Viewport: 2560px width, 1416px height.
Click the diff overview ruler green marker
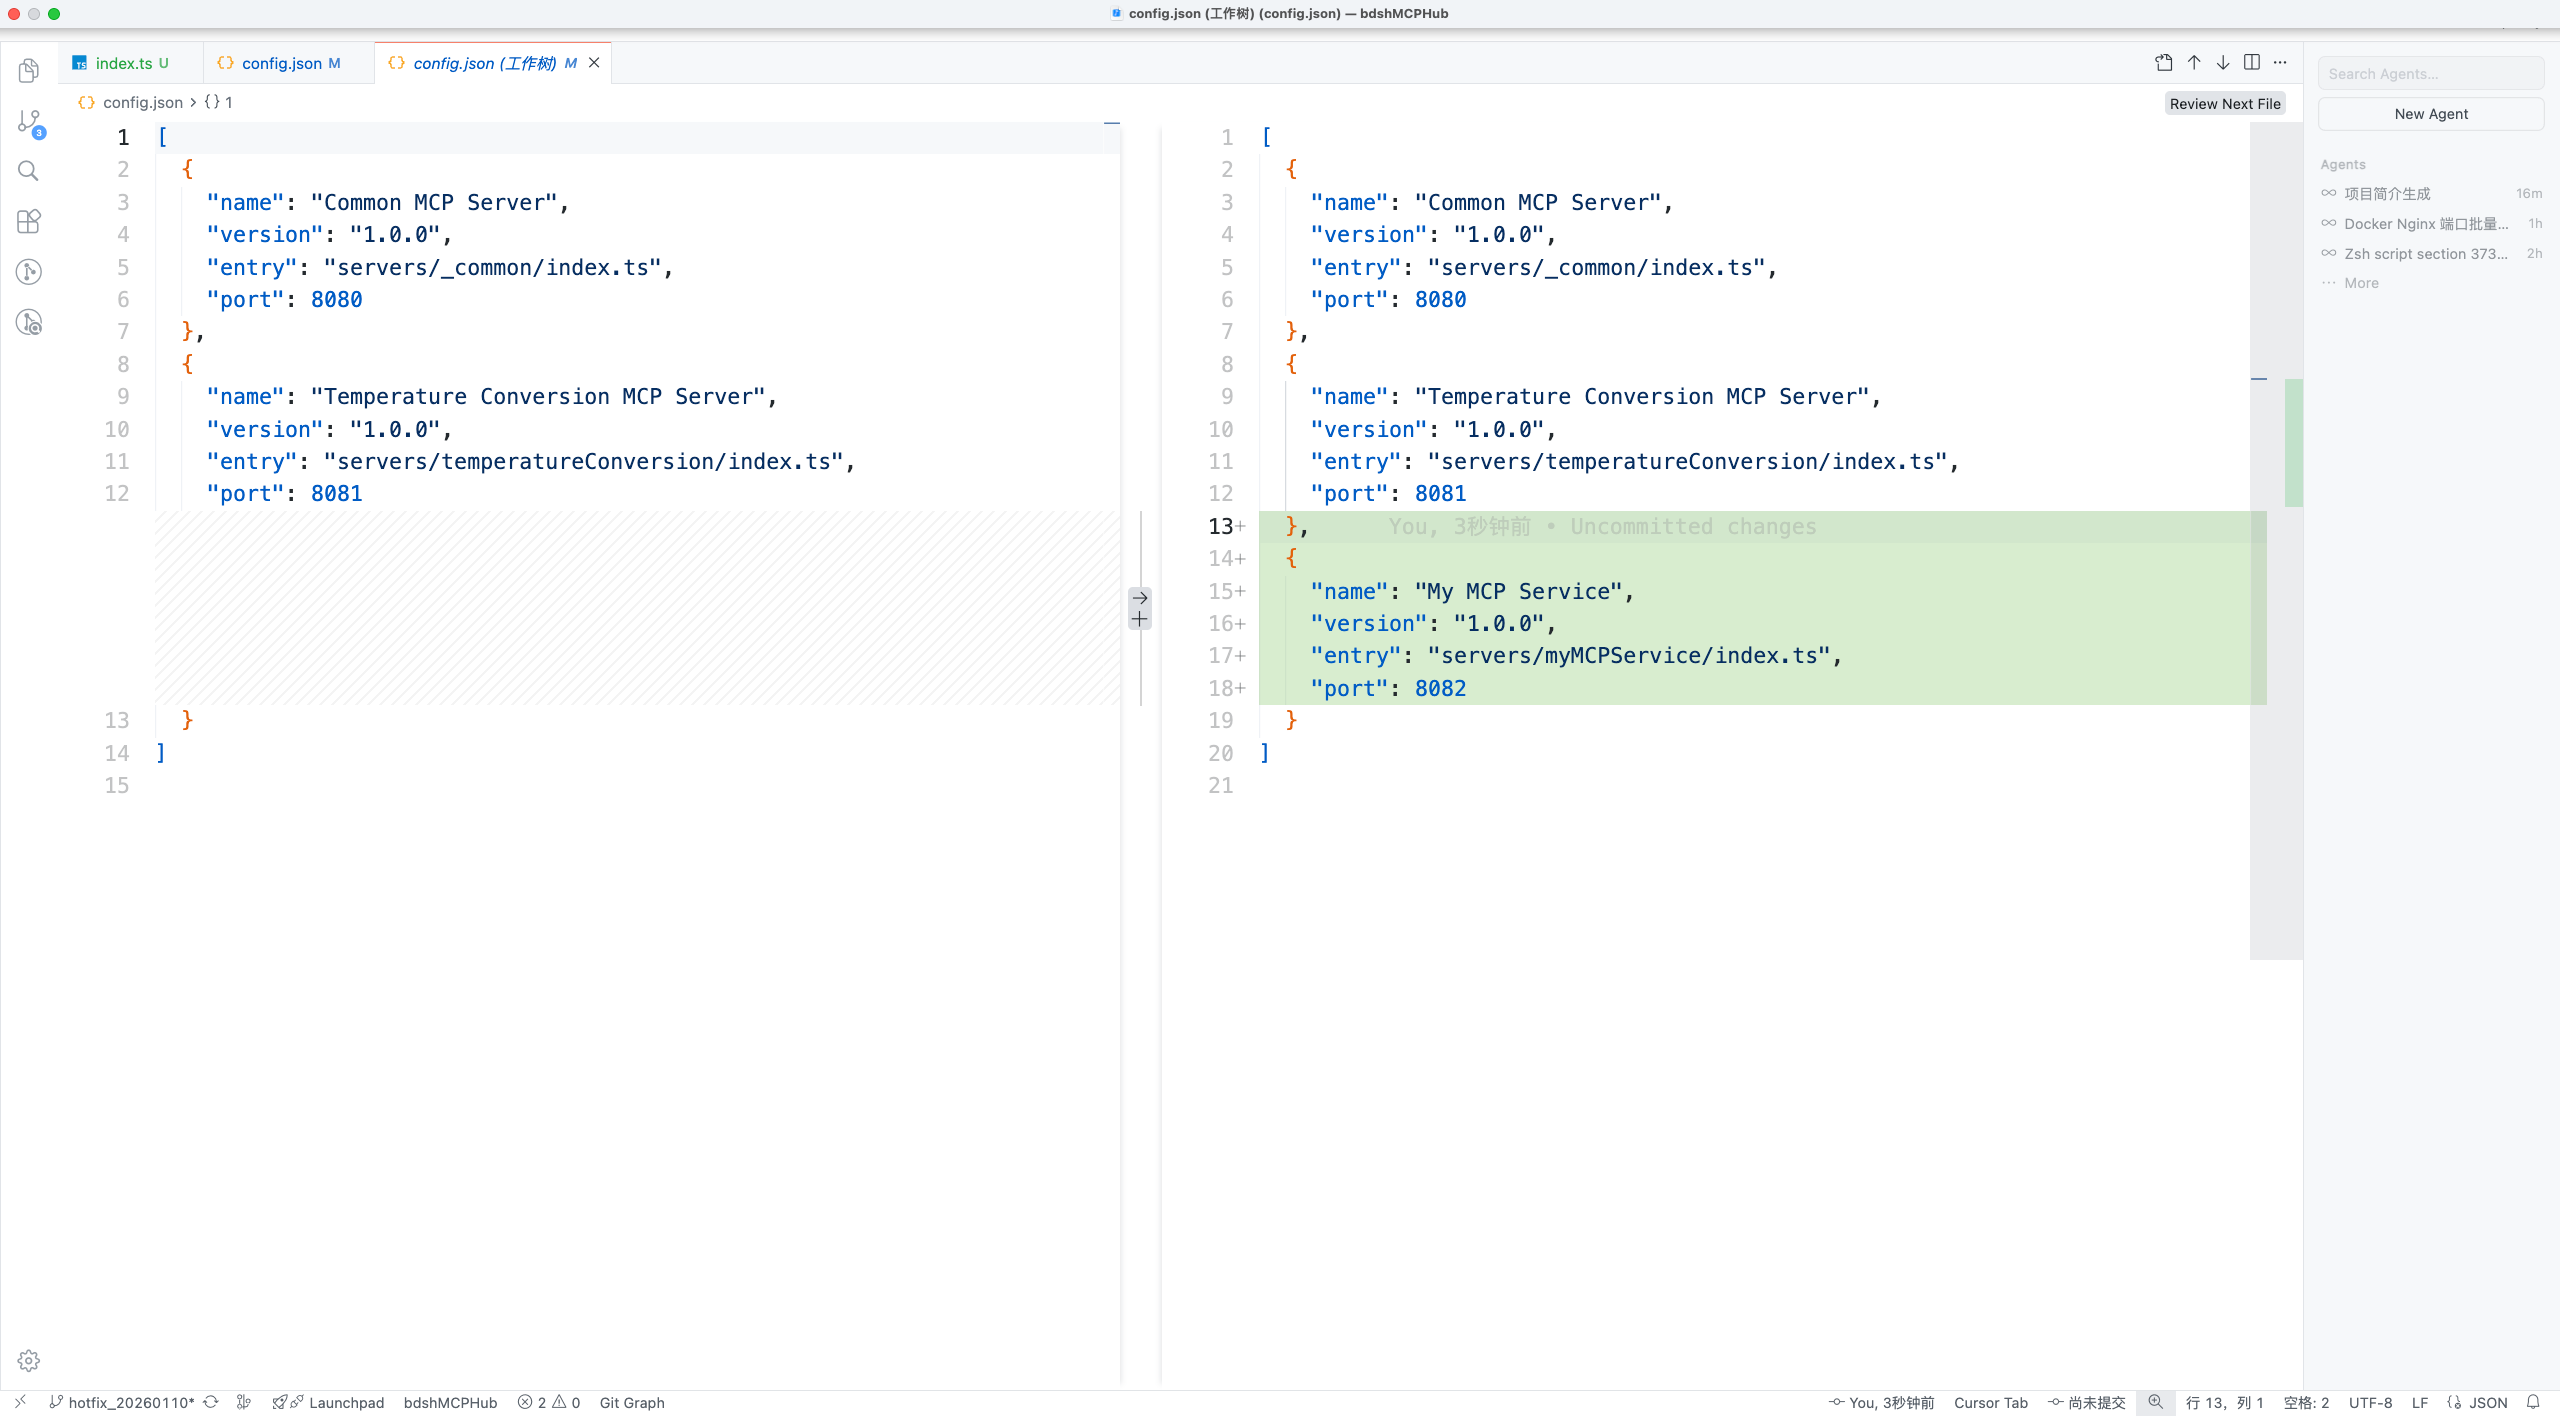(x=2294, y=443)
